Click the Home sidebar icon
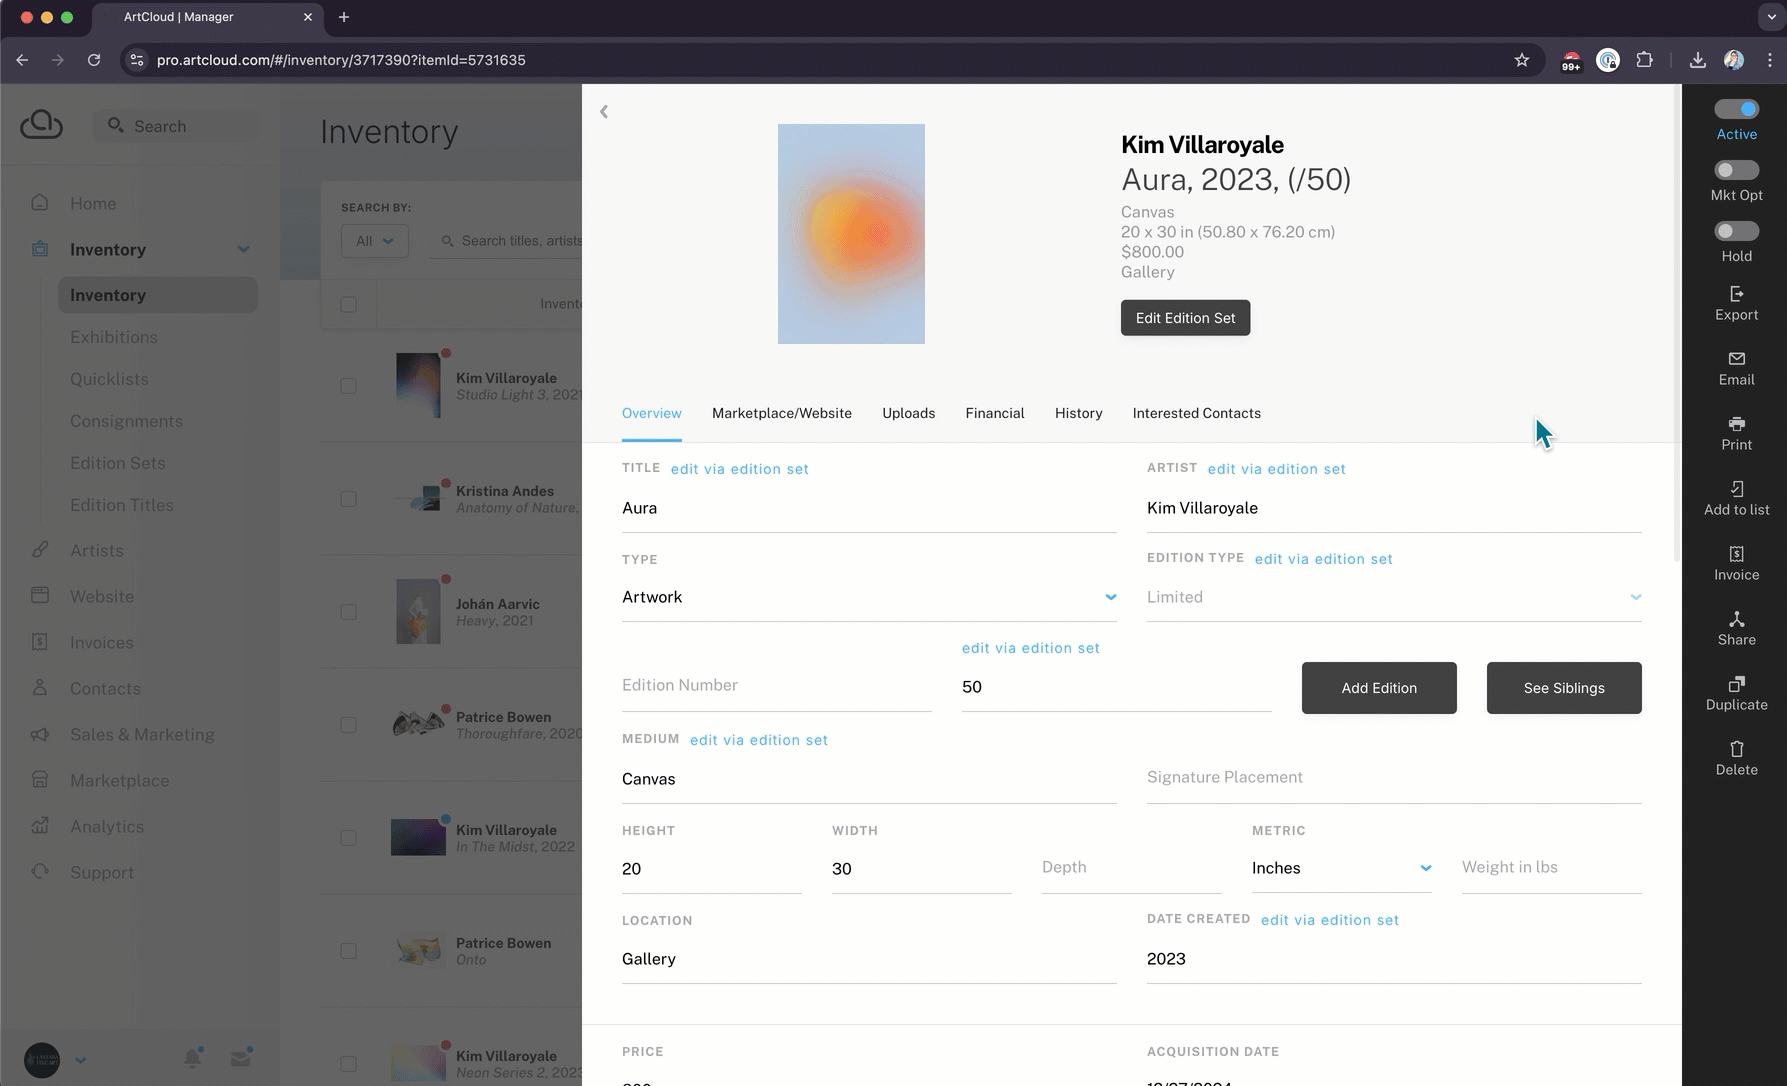This screenshot has width=1787, height=1086. (x=40, y=203)
